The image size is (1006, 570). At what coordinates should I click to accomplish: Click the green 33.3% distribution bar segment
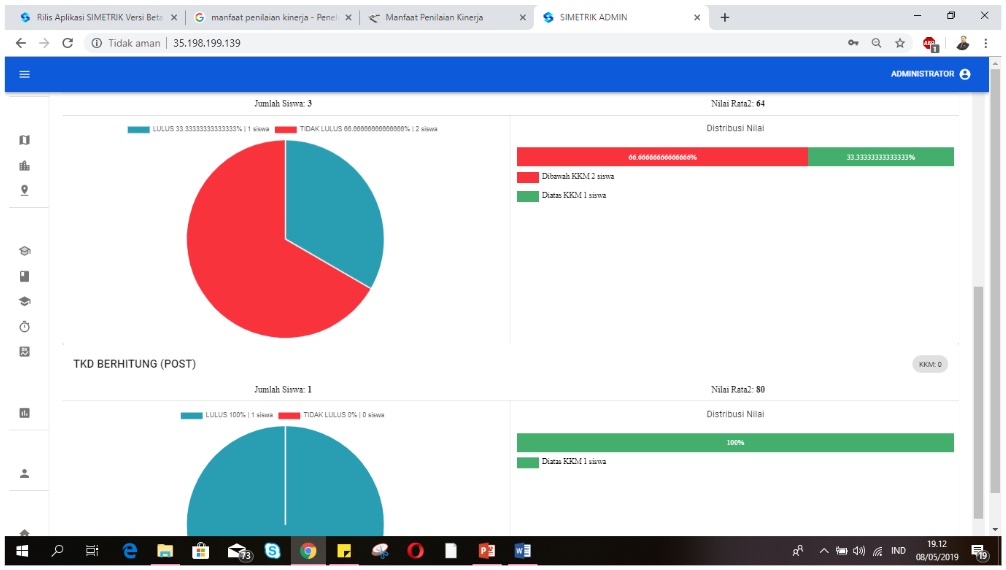coord(880,157)
